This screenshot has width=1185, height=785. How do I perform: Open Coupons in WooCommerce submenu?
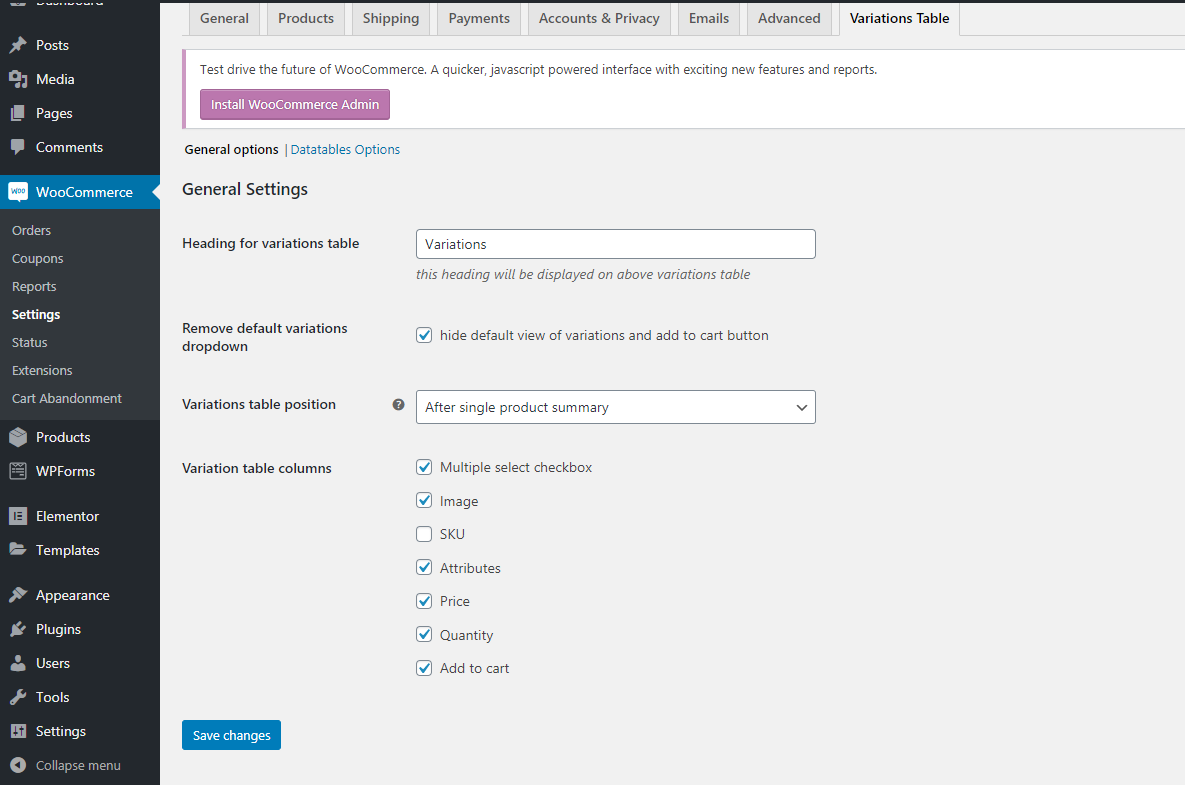point(38,258)
